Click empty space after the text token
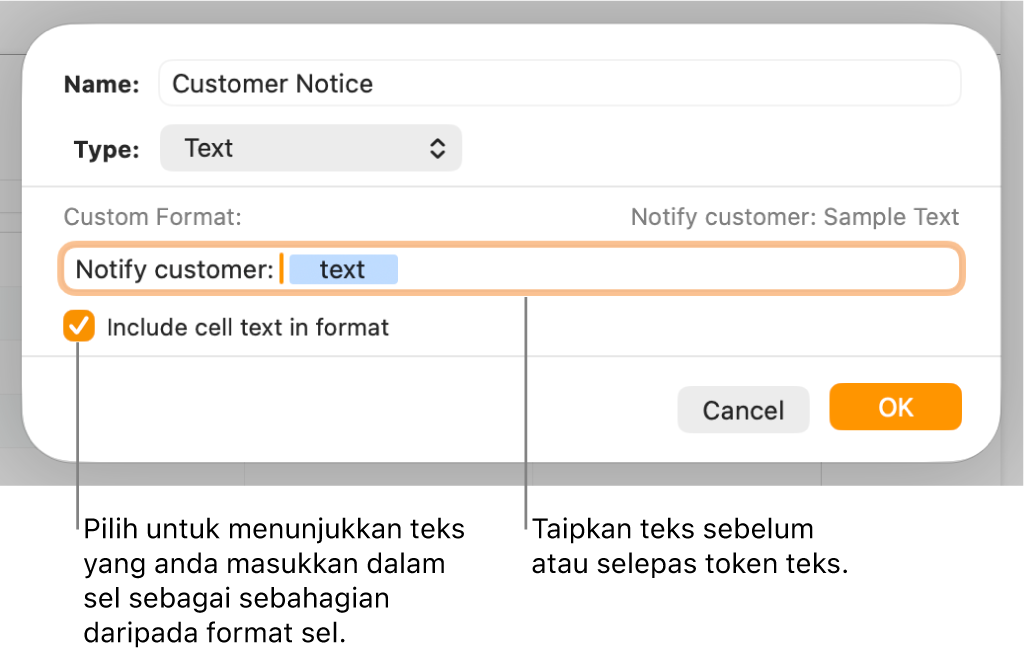Image resolution: width=1025 pixels, height=659 pixels. (680, 270)
